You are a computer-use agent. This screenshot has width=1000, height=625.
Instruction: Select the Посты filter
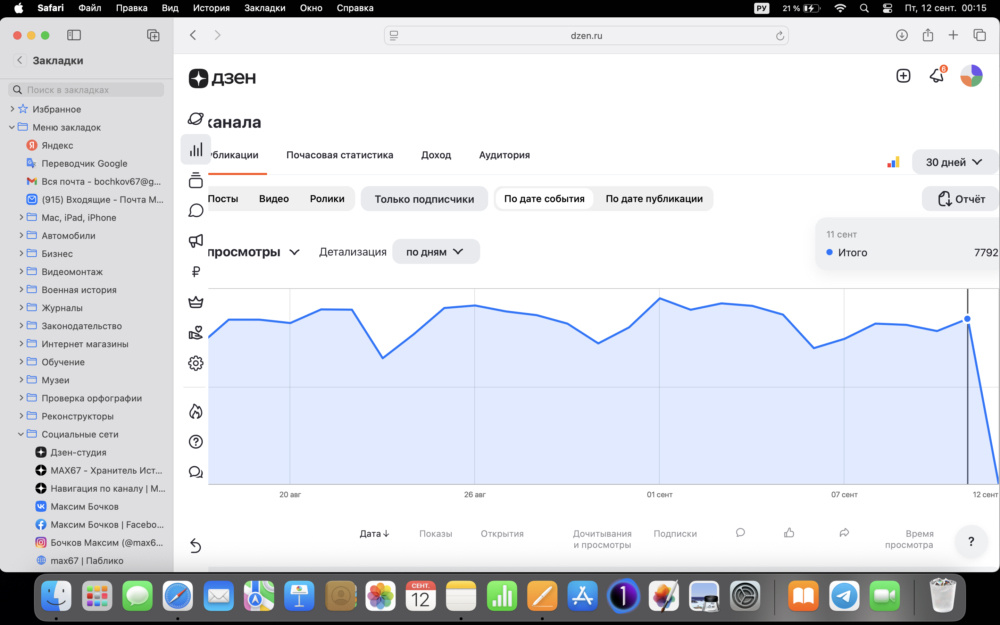[223, 199]
